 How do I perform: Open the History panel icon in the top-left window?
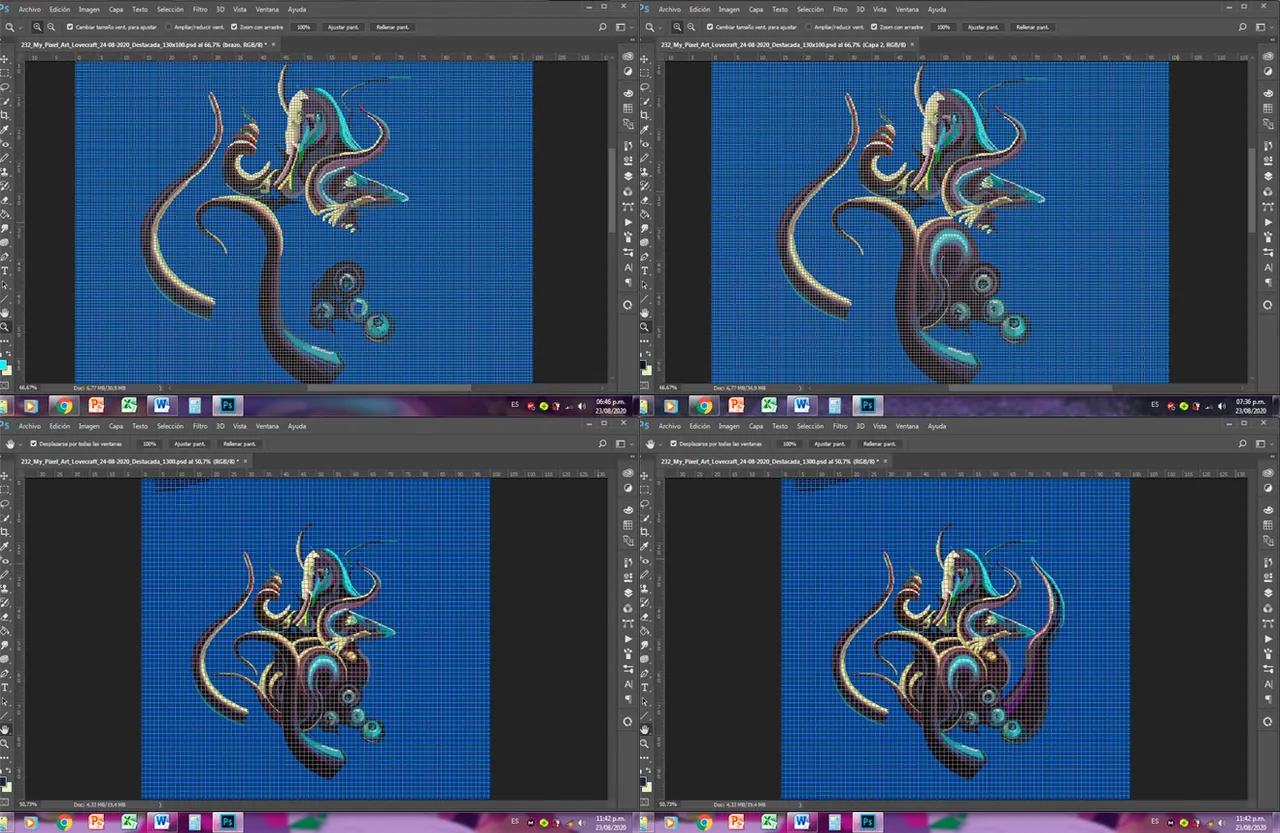(x=627, y=146)
